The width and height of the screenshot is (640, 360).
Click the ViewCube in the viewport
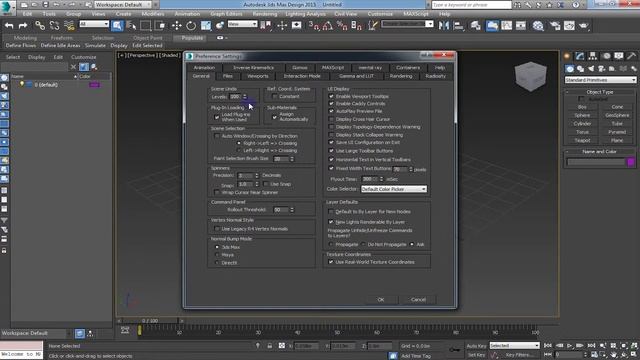[531, 76]
